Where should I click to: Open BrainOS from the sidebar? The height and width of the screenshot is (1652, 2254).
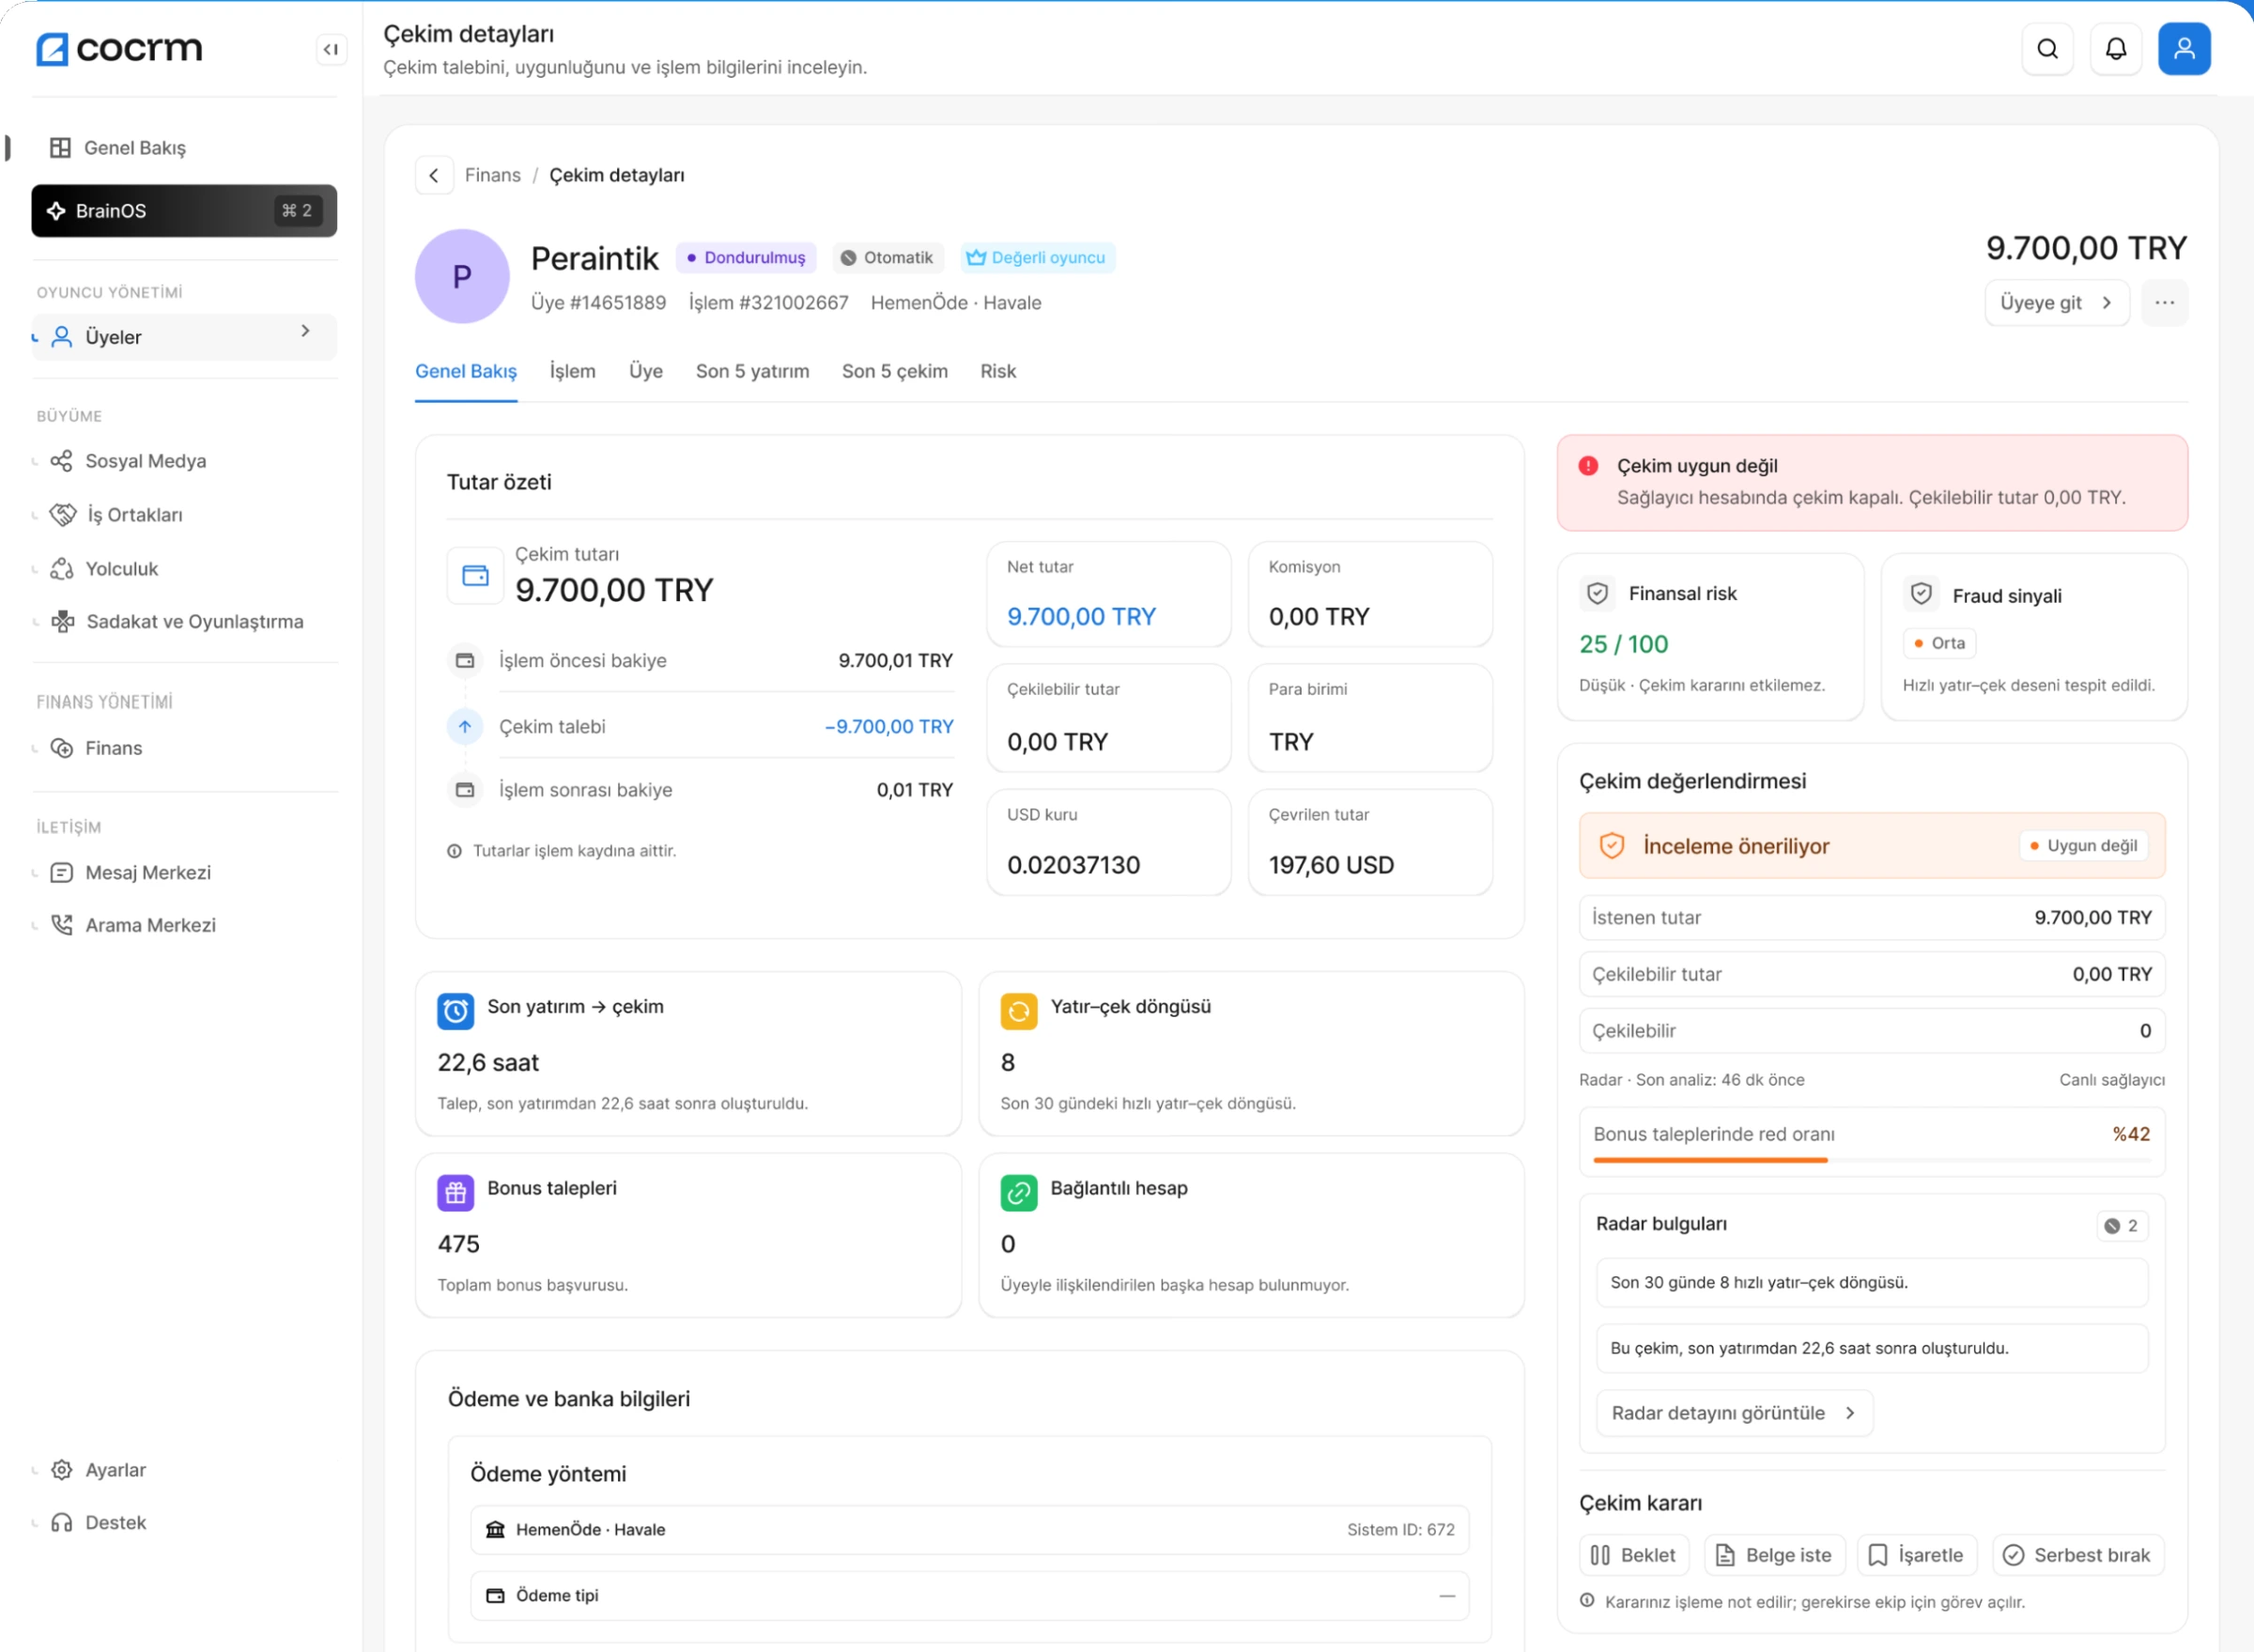184,211
